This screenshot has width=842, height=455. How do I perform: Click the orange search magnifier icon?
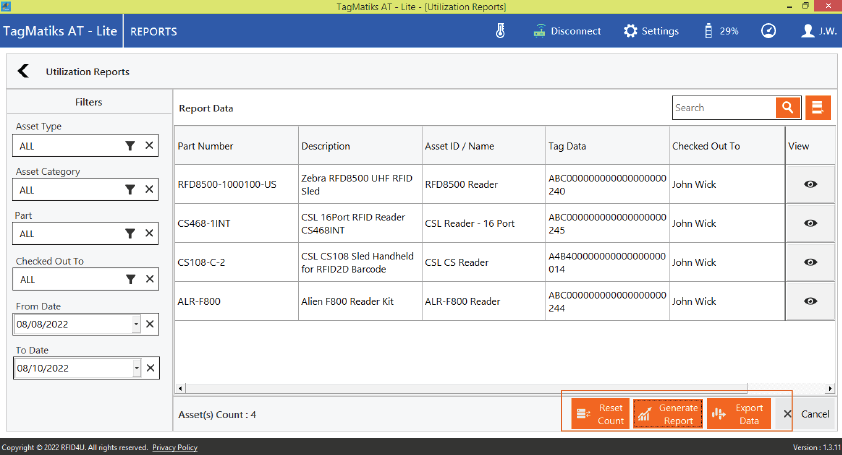(x=789, y=108)
